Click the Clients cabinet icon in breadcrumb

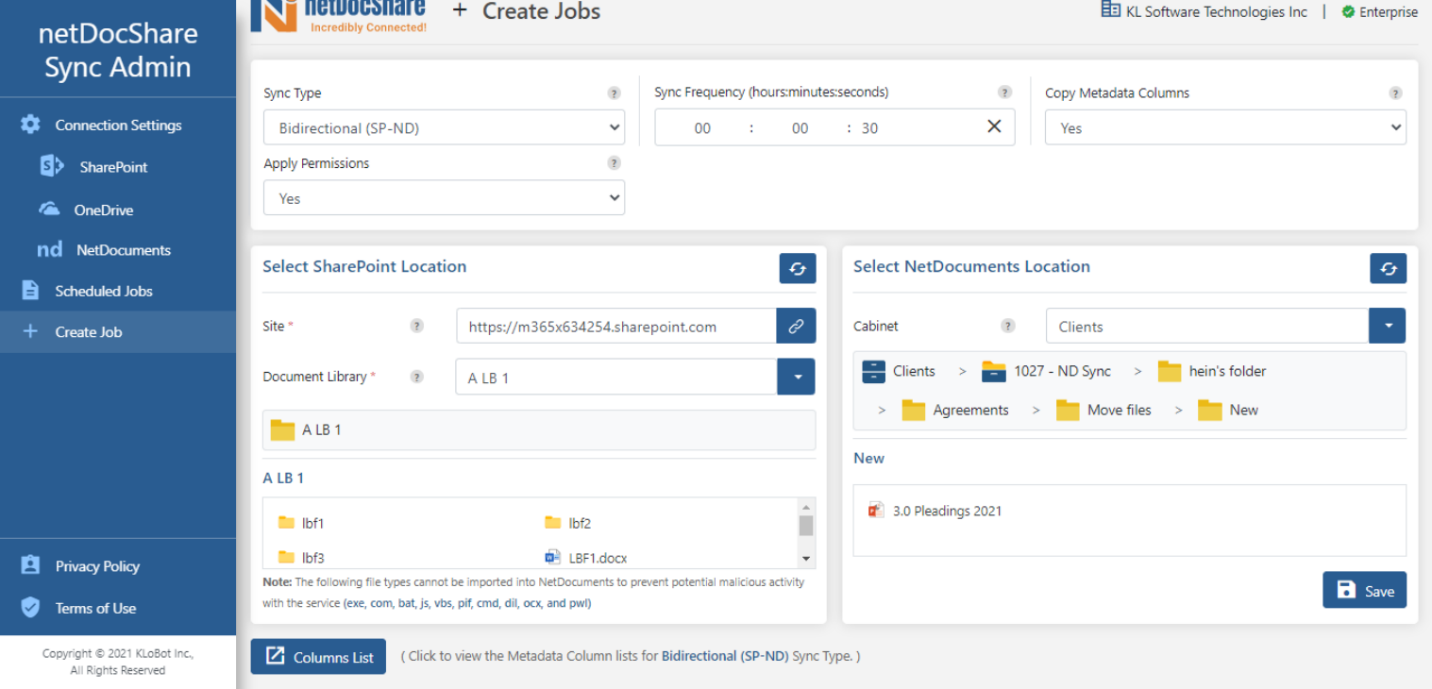(873, 371)
